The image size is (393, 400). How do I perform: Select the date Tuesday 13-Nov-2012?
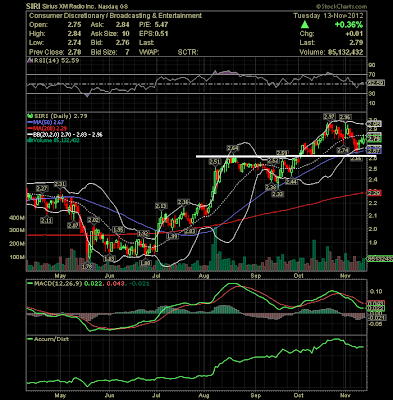pyautogui.click(x=328, y=16)
